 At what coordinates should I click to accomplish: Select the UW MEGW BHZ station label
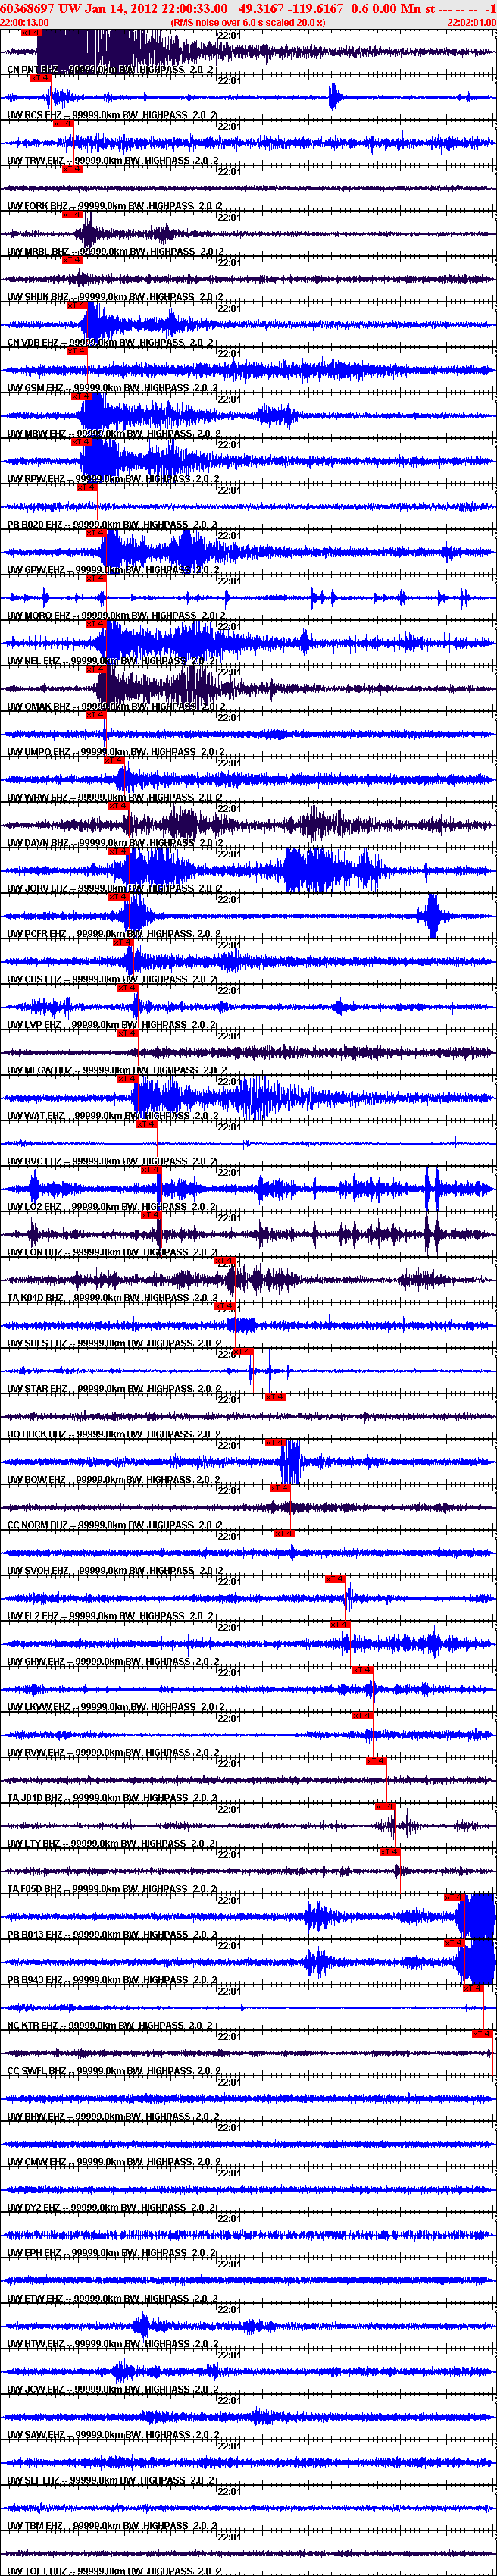click(40, 1071)
